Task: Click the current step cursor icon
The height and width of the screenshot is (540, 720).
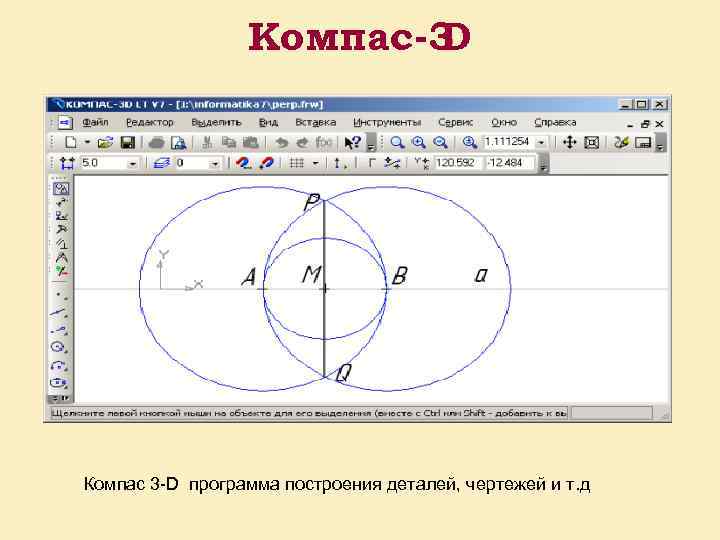Action: (x=68, y=163)
